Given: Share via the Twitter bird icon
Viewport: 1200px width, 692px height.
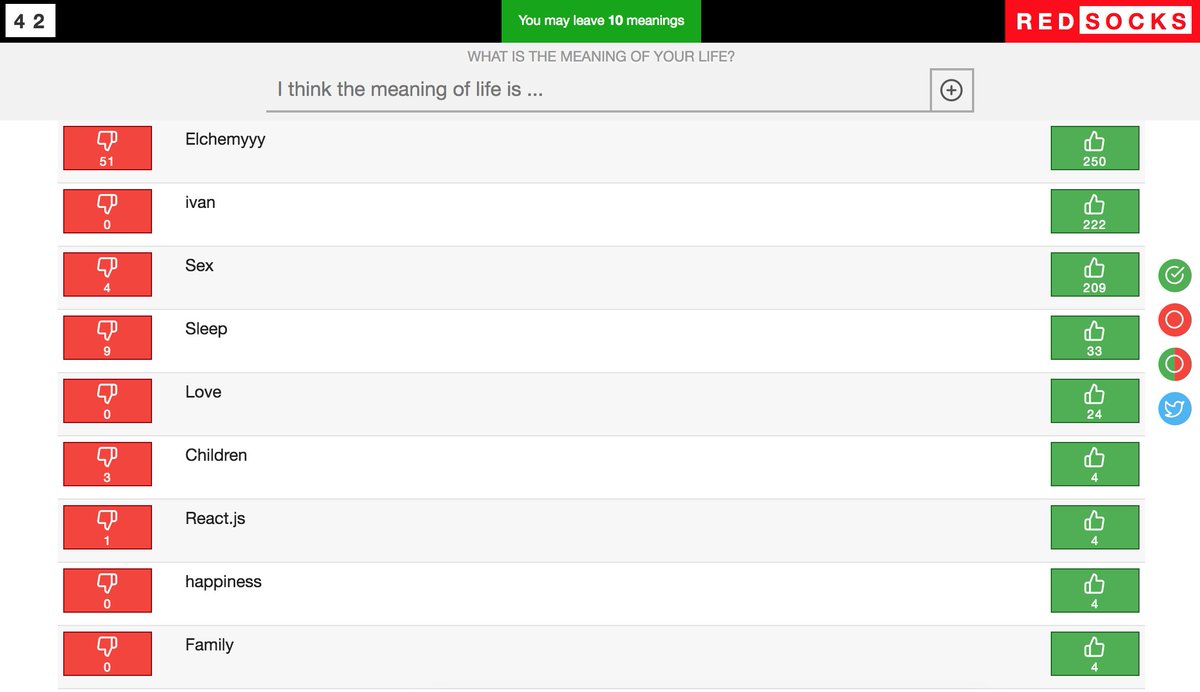Looking at the screenshot, I should point(1175,408).
